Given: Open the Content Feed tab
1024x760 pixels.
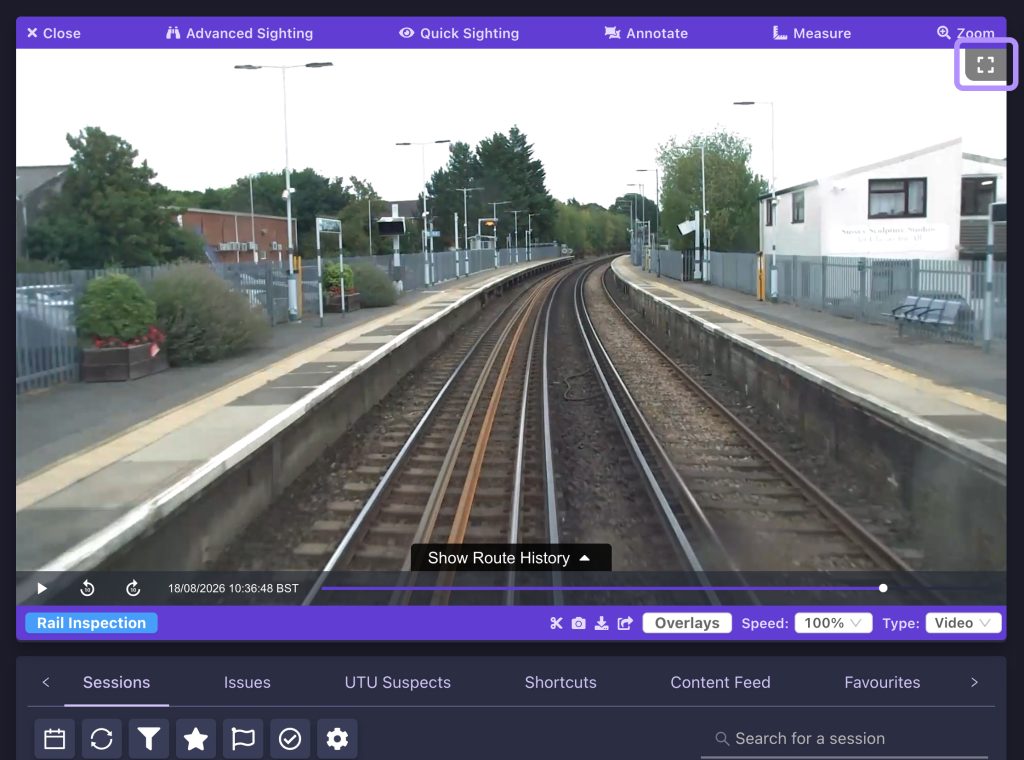Looking at the screenshot, I should coord(720,682).
